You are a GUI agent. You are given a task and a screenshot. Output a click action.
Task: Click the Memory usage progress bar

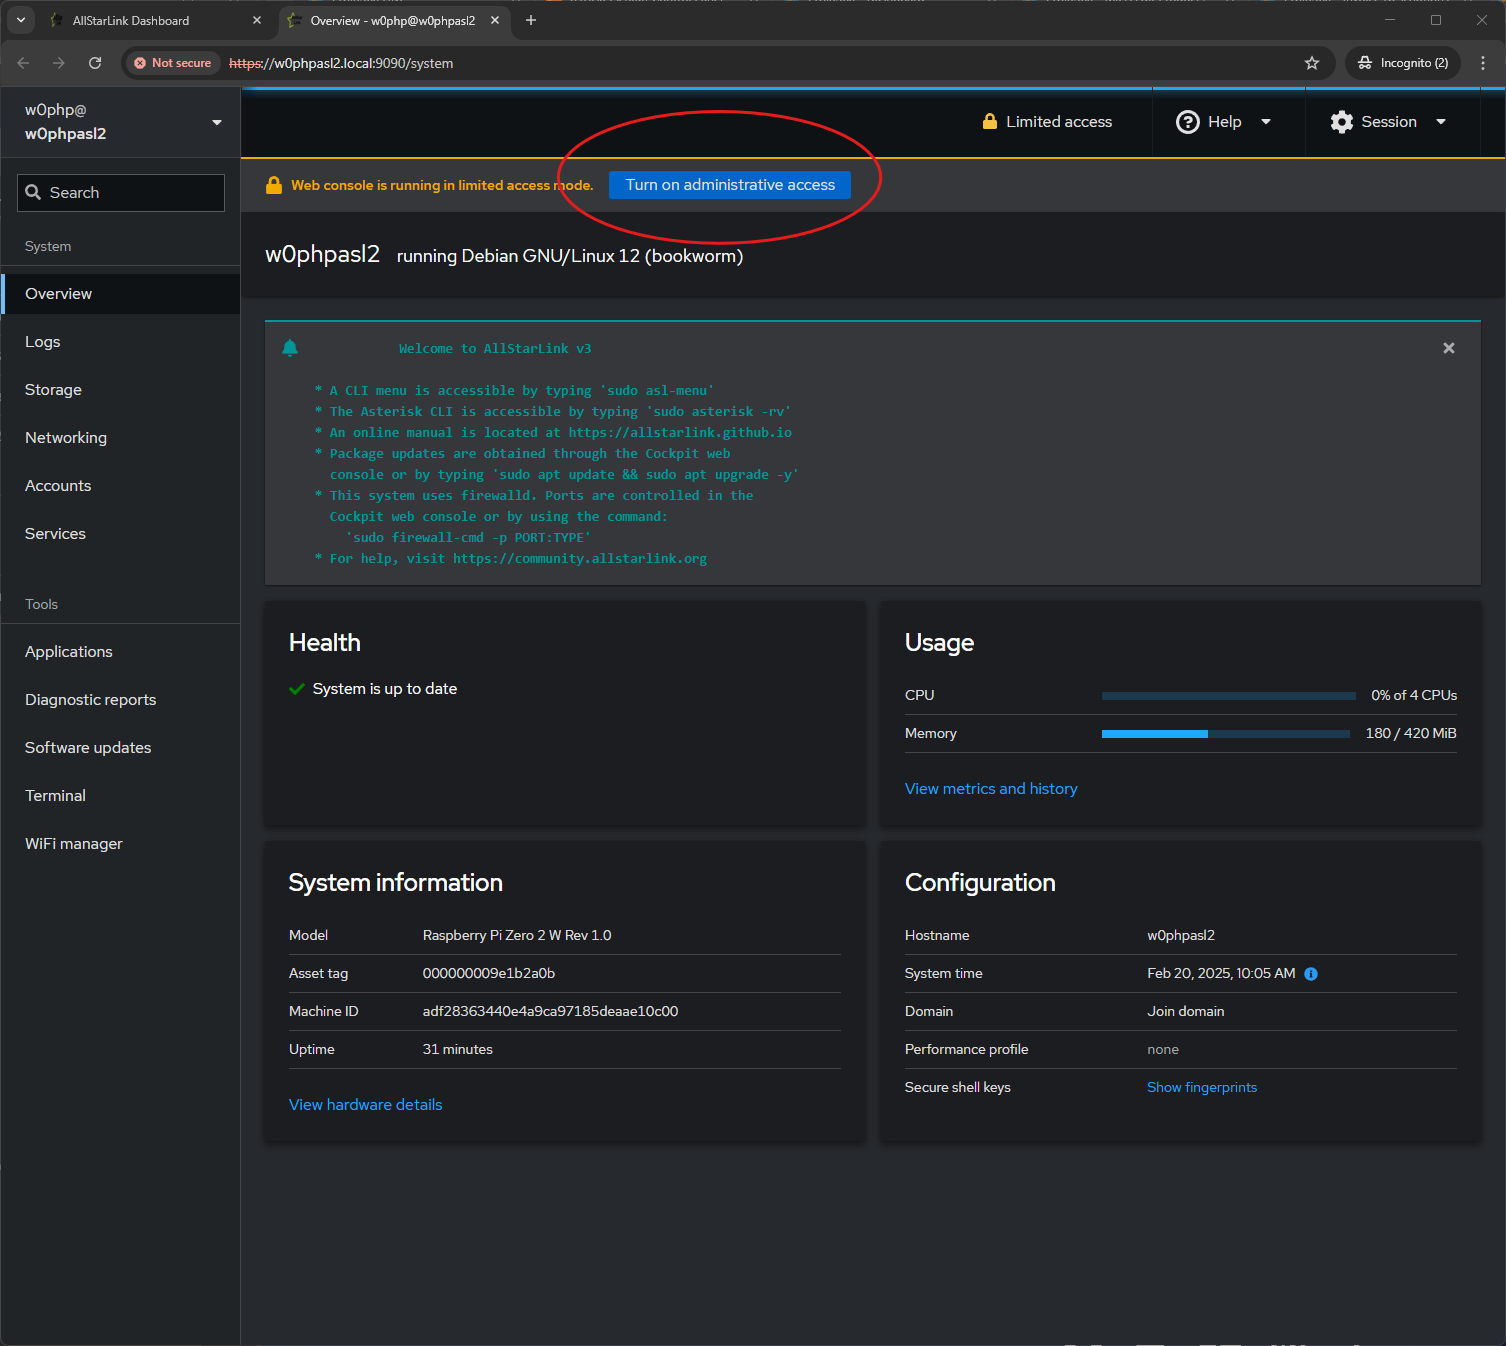[x=1225, y=734]
